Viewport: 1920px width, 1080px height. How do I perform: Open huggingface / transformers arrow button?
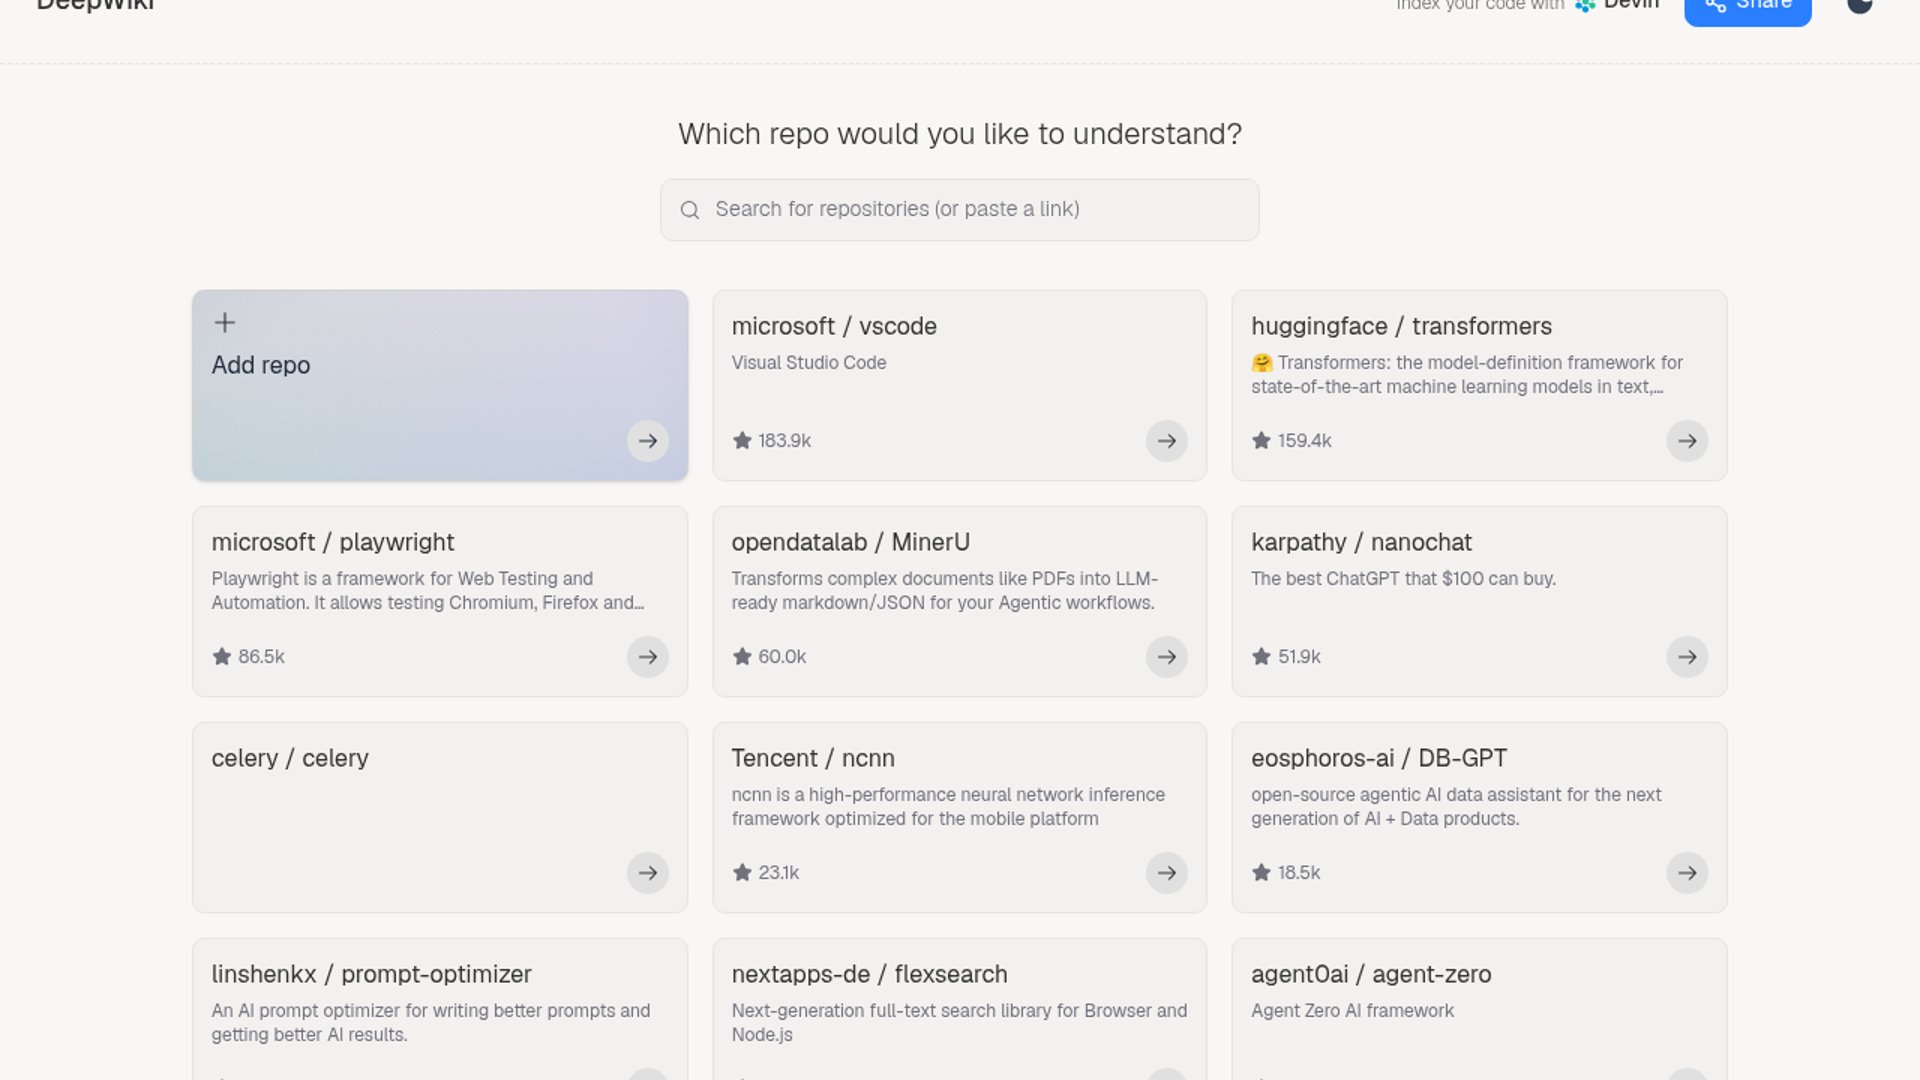(1687, 441)
